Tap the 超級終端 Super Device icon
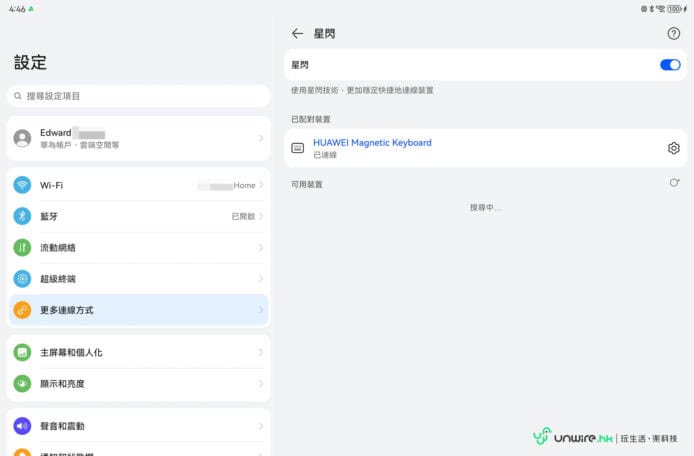 (x=22, y=279)
